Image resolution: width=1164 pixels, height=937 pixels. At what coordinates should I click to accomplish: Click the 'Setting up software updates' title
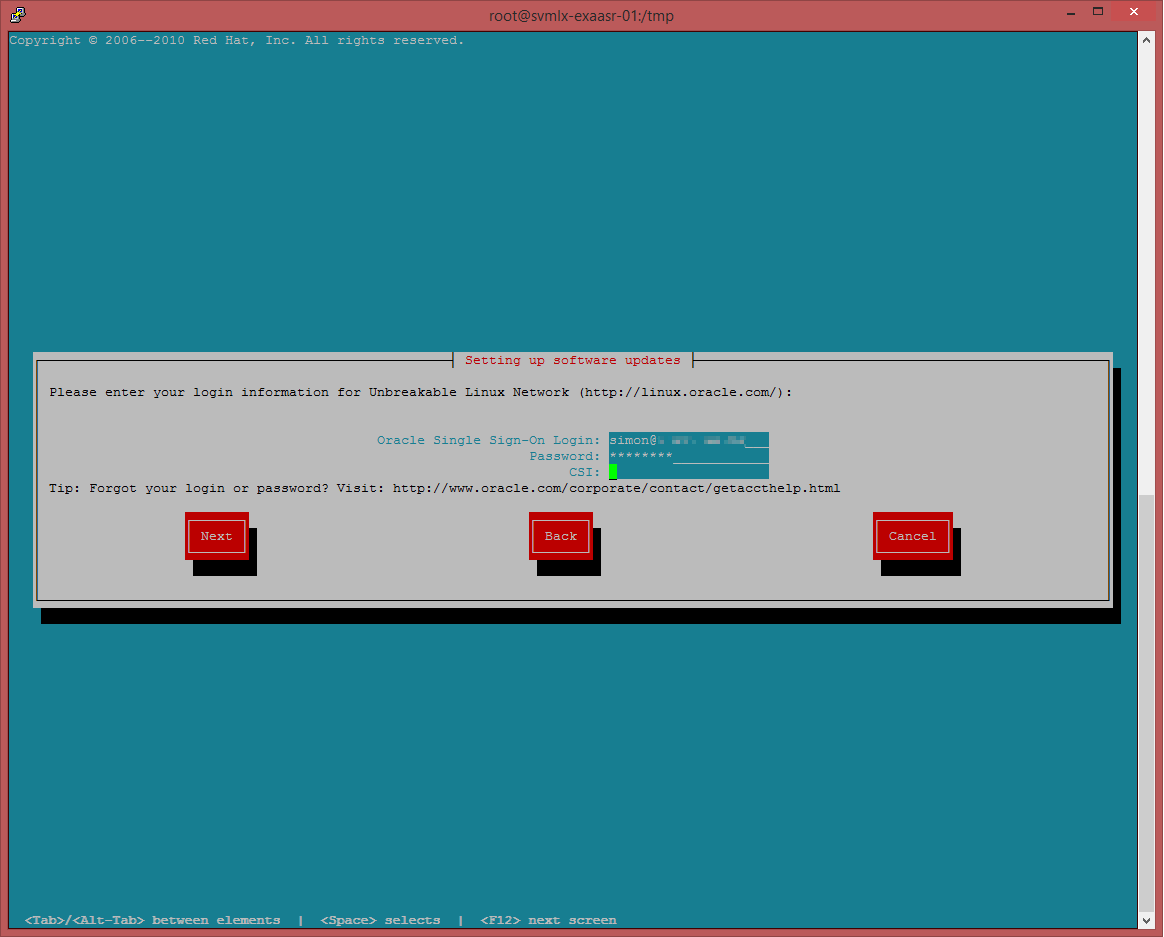(x=572, y=360)
